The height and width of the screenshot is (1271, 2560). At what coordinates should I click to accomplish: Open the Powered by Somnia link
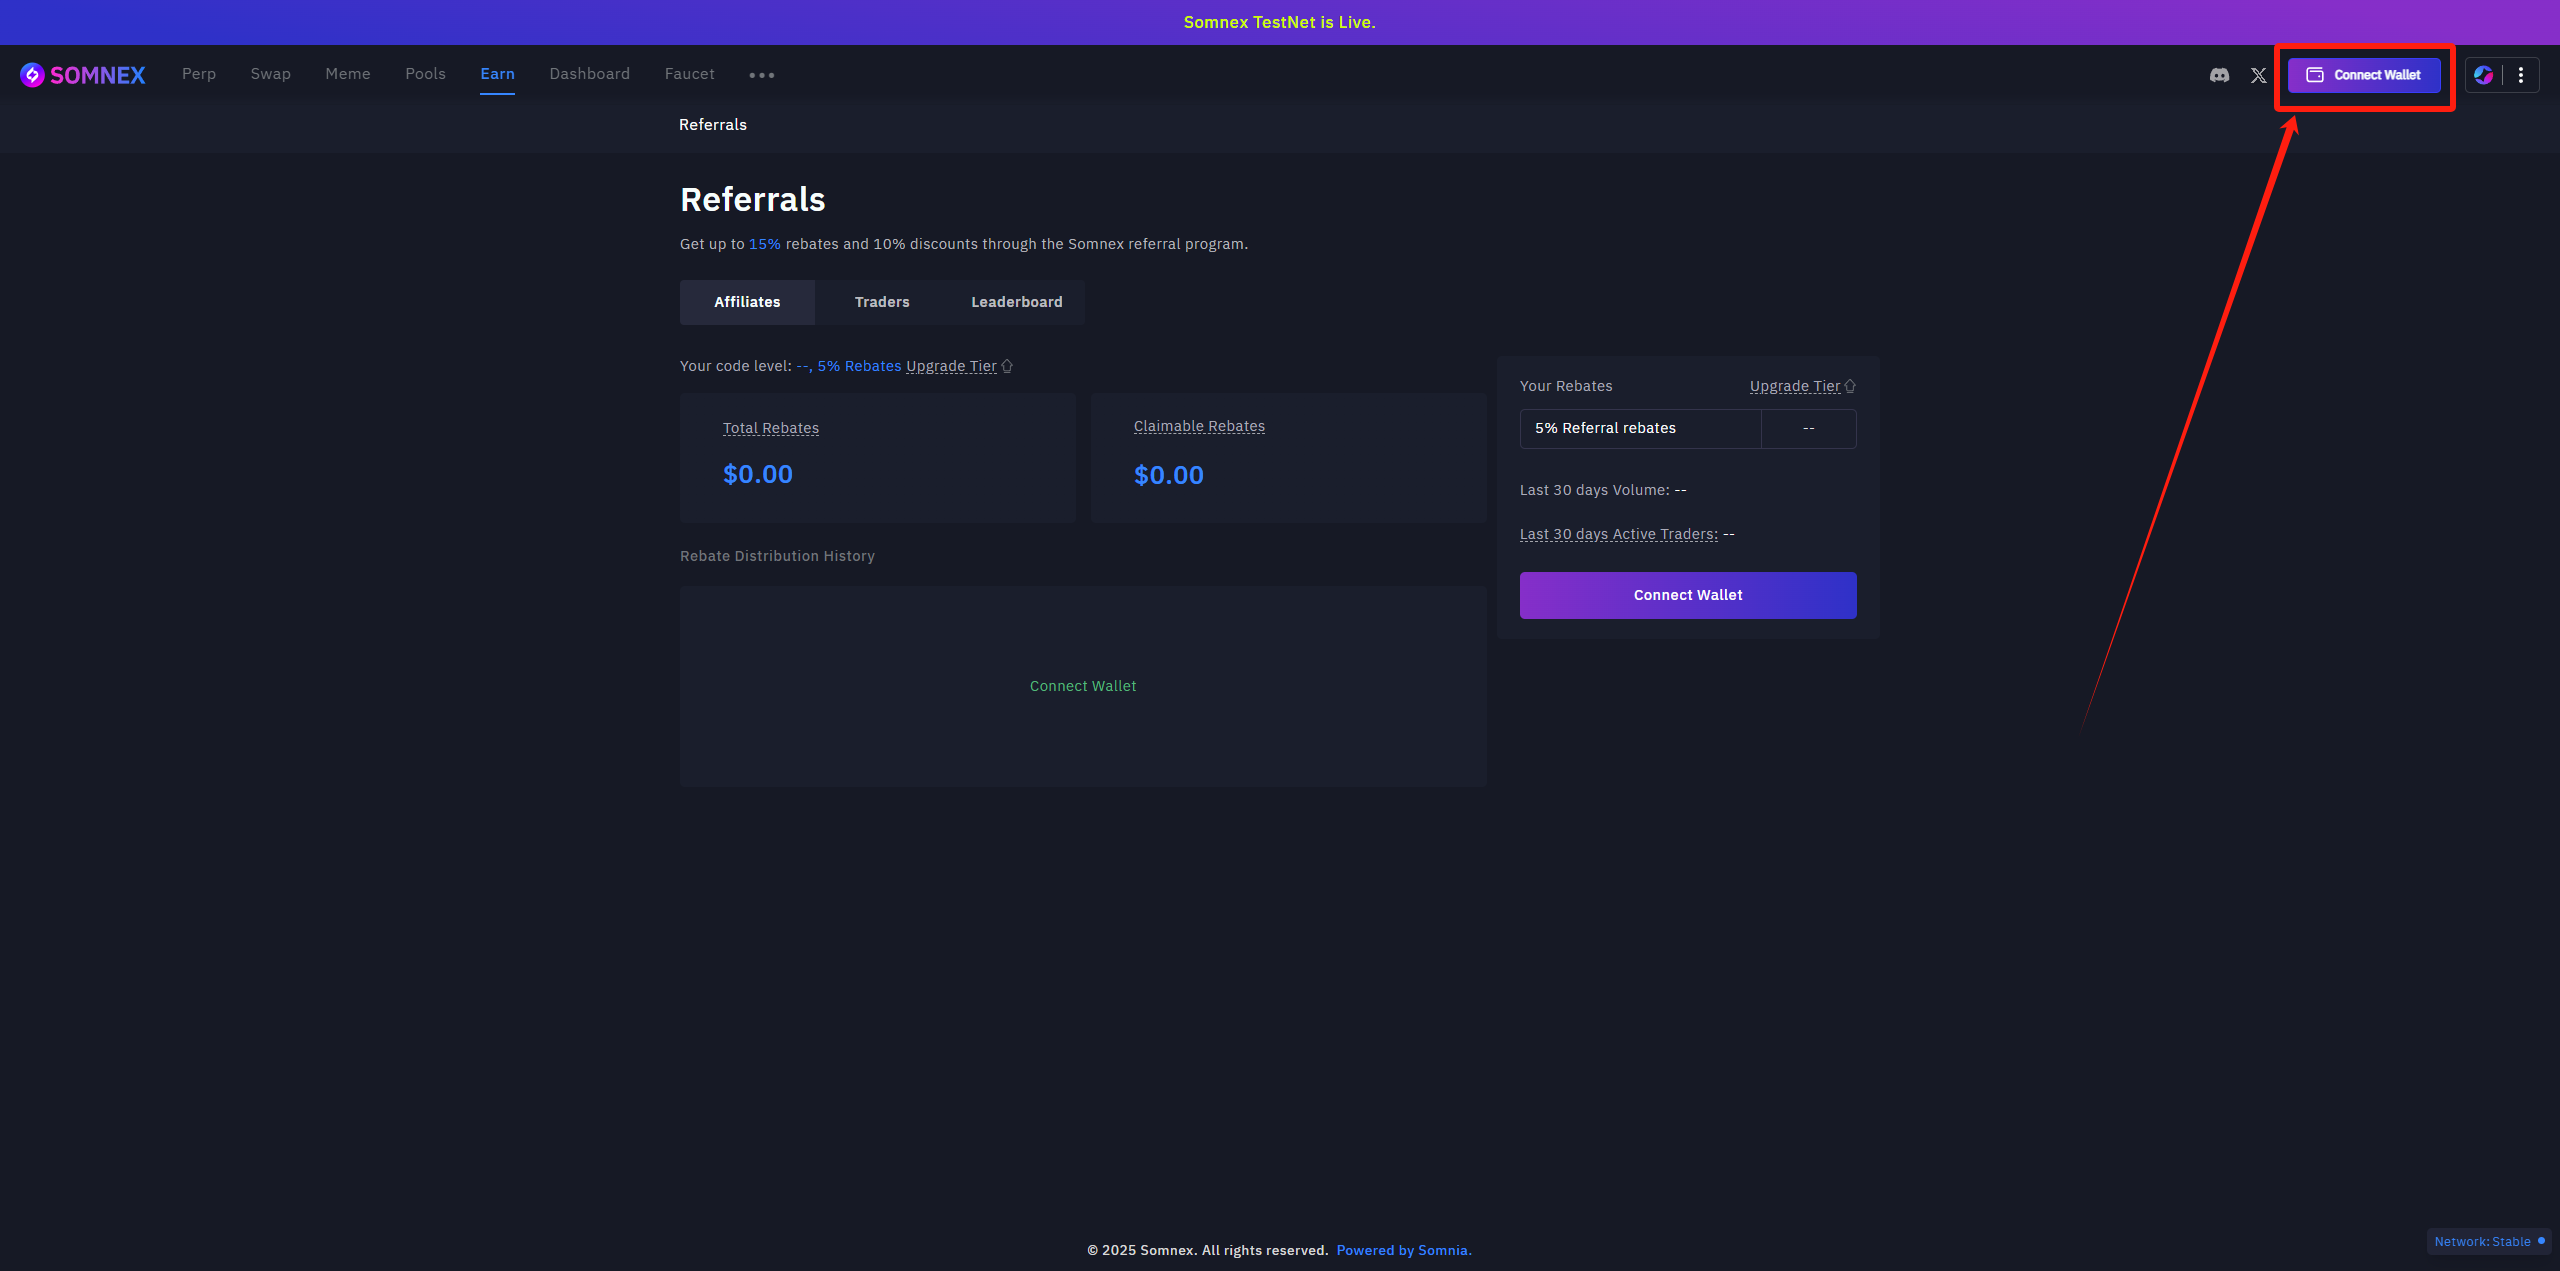pos(1404,1250)
